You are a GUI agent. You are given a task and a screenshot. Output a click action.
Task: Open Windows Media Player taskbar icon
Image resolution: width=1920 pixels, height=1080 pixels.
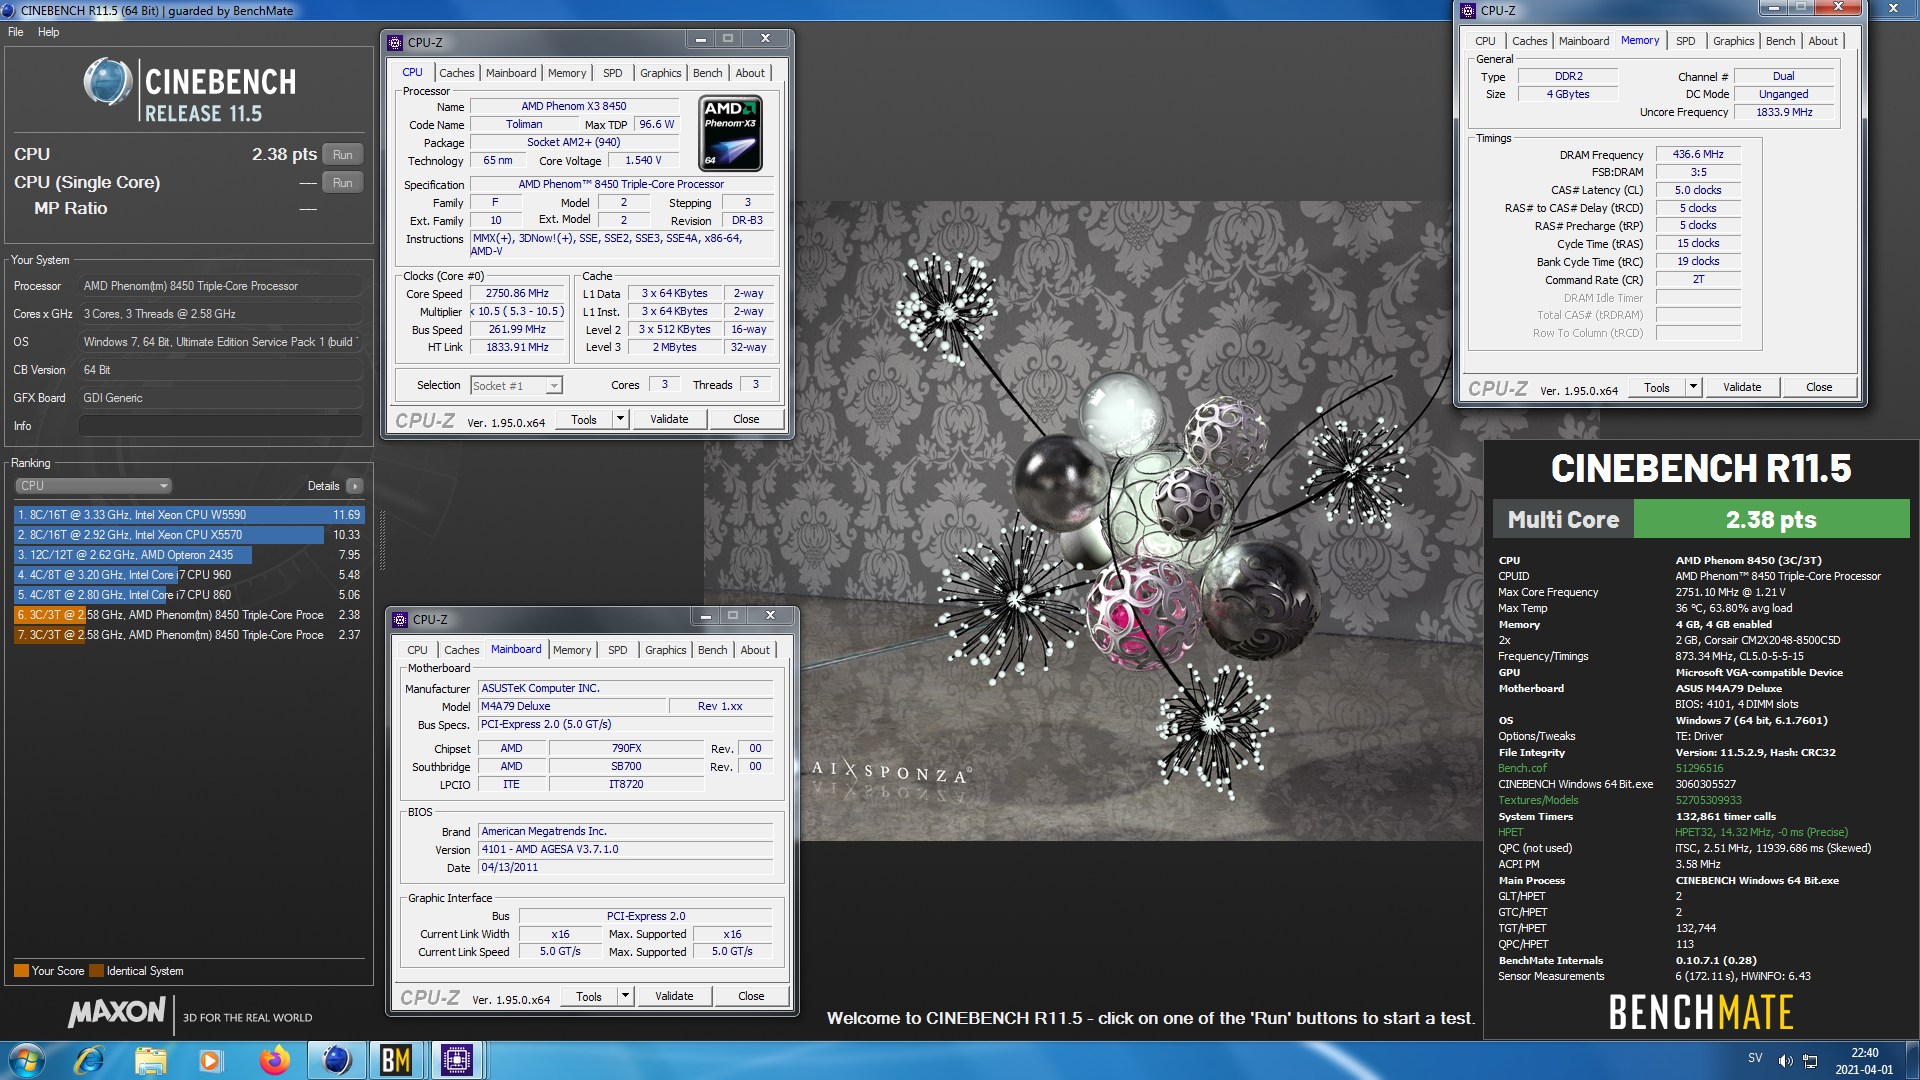click(210, 1060)
